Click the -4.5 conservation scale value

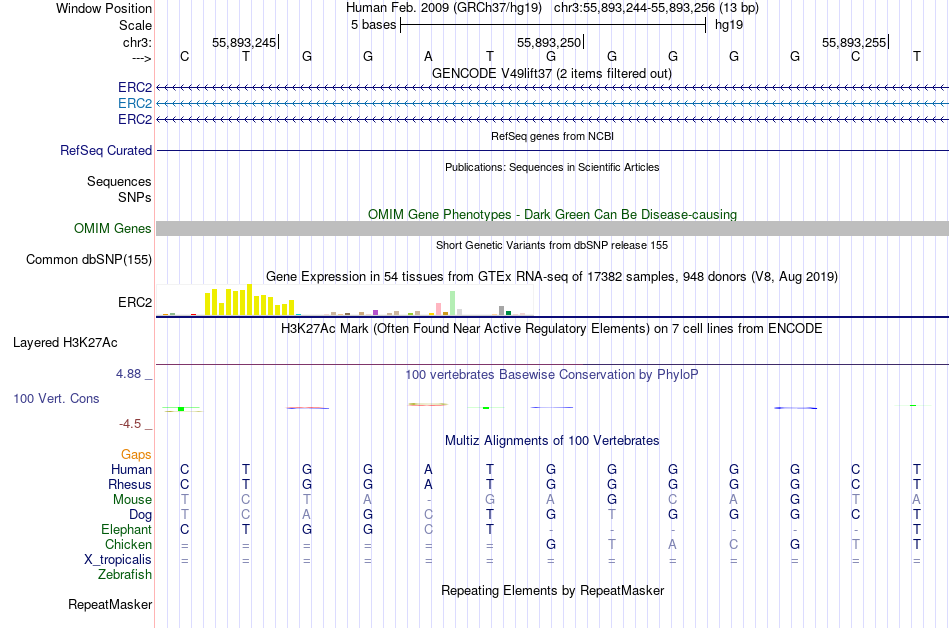click(130, 424)
